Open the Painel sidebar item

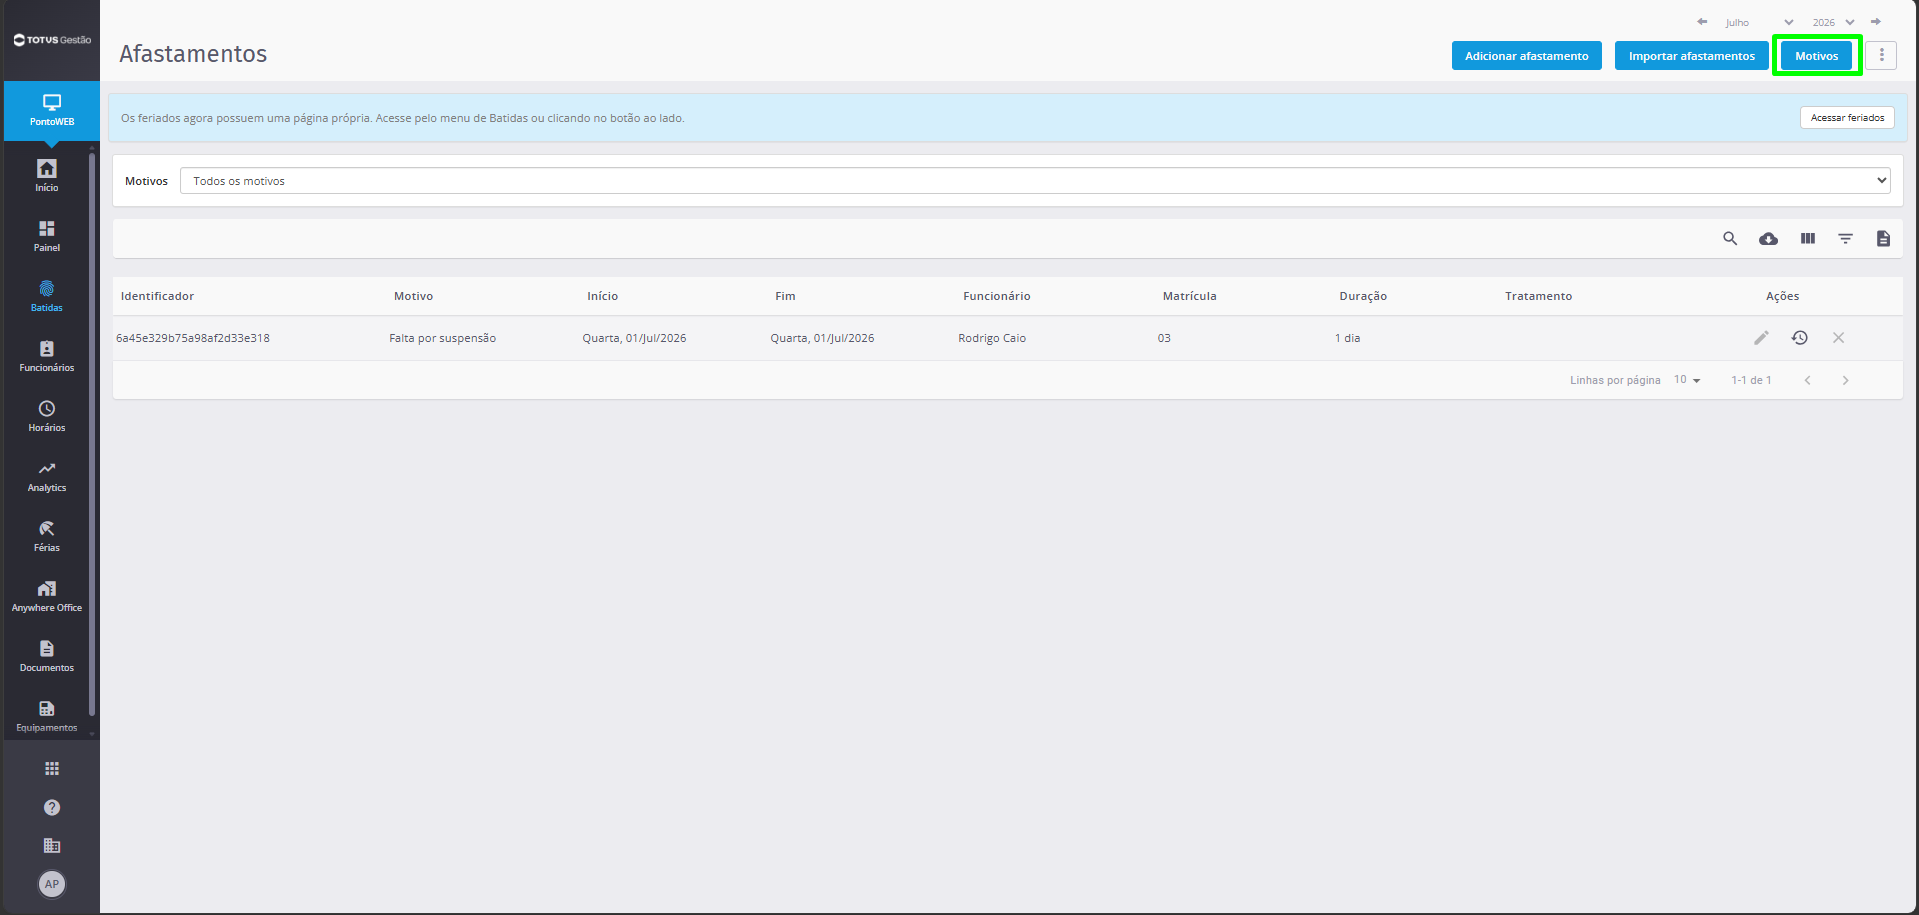coord(47,235)
